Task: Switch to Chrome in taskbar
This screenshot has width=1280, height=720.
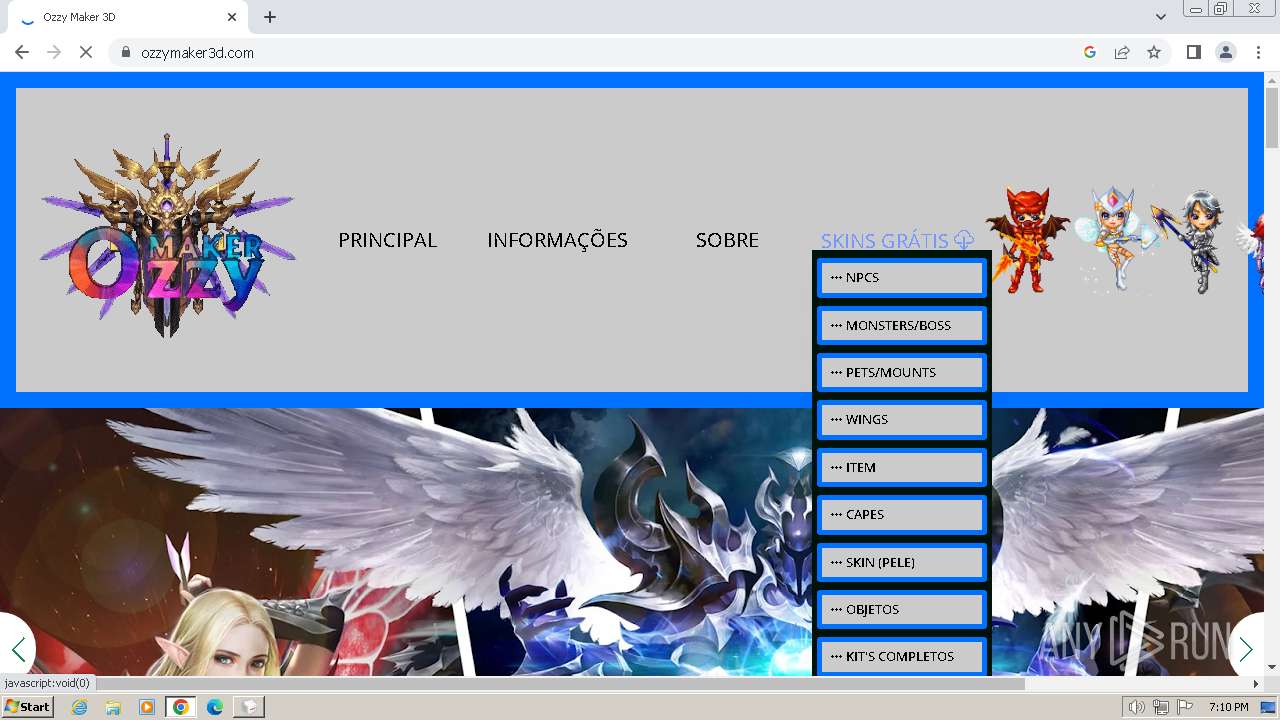Action: (180, 707)
